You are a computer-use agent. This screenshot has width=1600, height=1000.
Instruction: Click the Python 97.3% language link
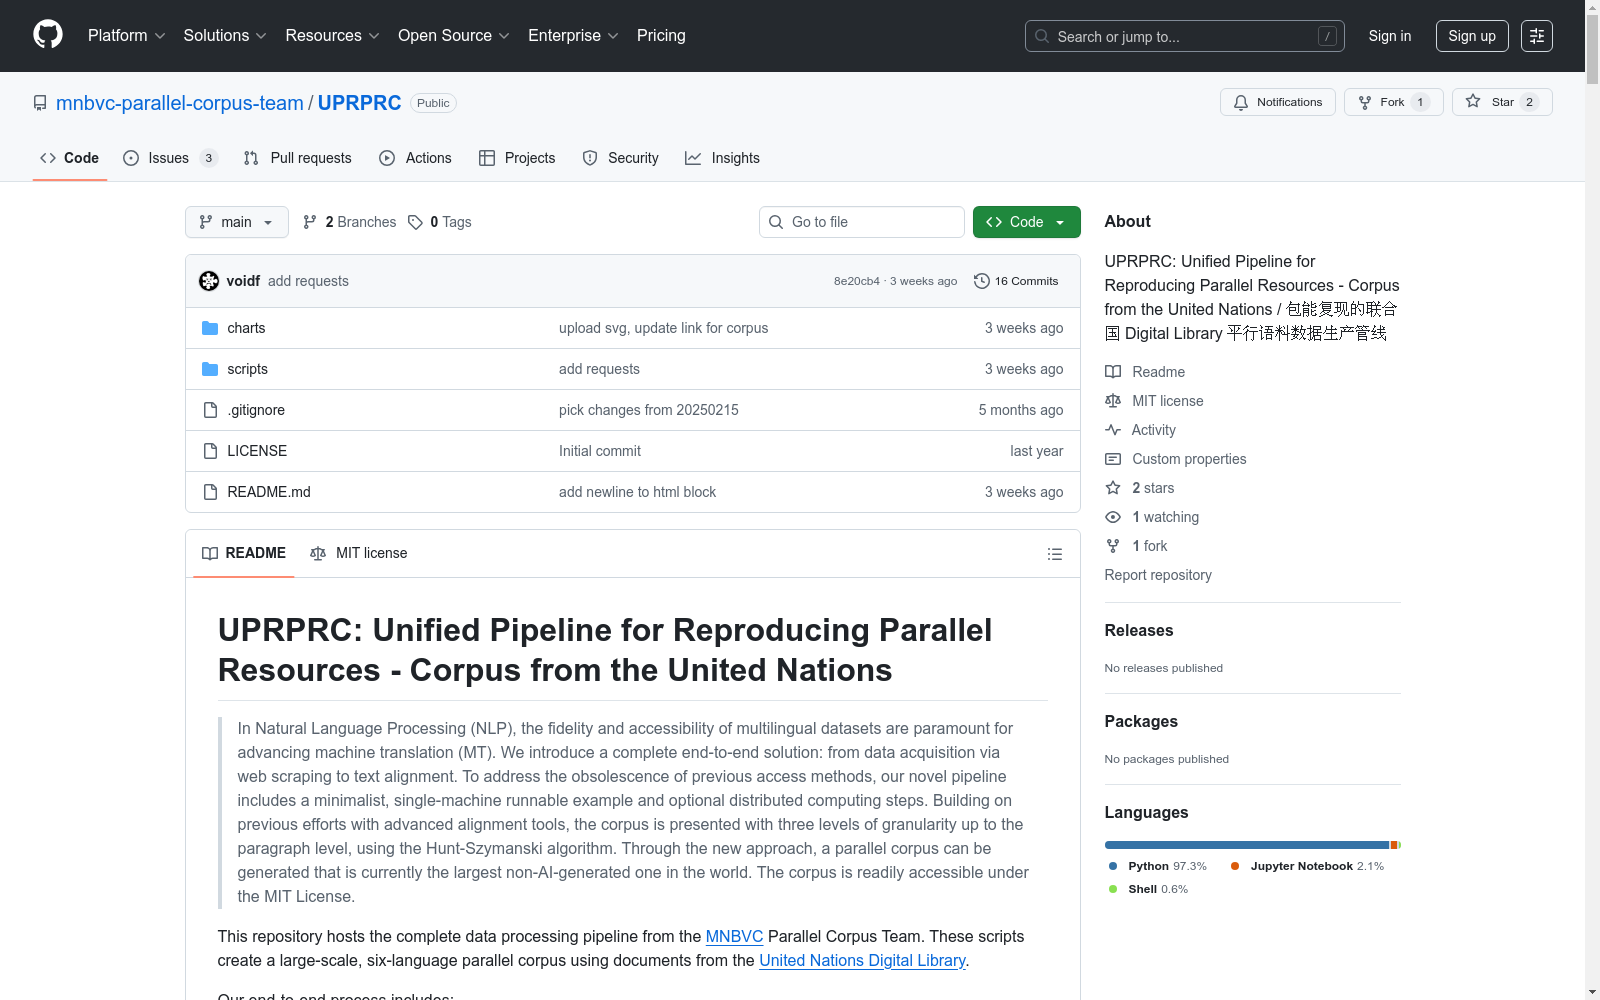(1158, 866)
